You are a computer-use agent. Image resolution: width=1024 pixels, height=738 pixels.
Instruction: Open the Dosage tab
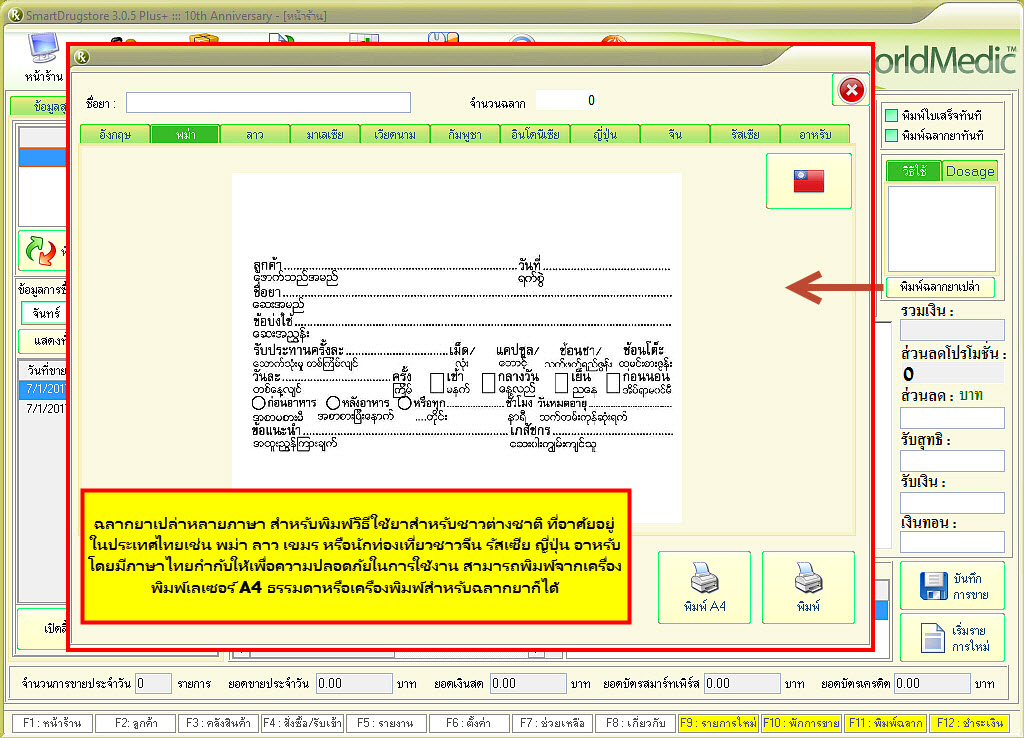pyautogui.click(x=969, y=171)
